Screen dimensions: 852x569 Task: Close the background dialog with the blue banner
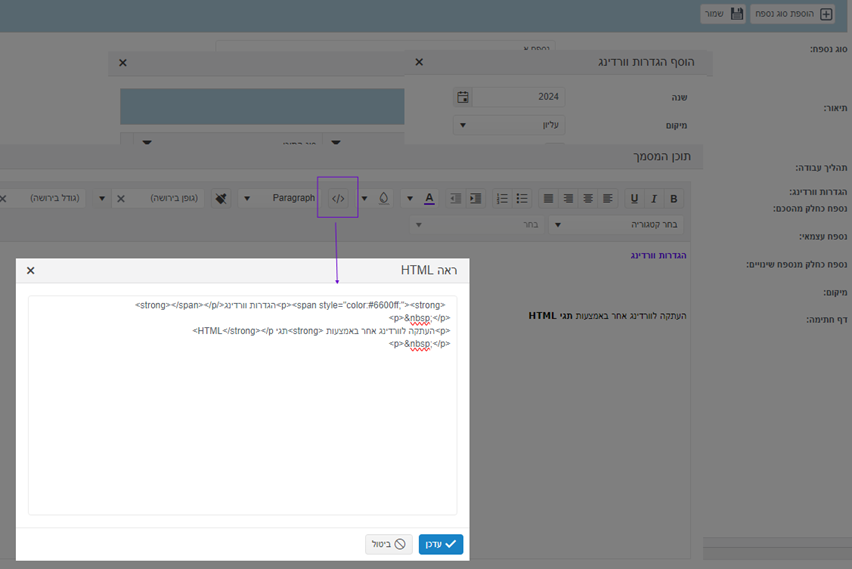pos(123,62)
